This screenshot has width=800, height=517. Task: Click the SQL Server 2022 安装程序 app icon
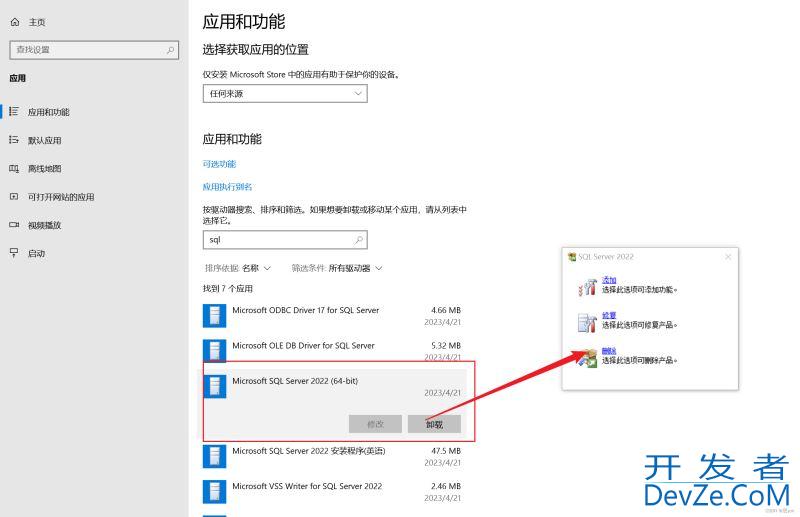pyautogui.click(x=214, y=456)
